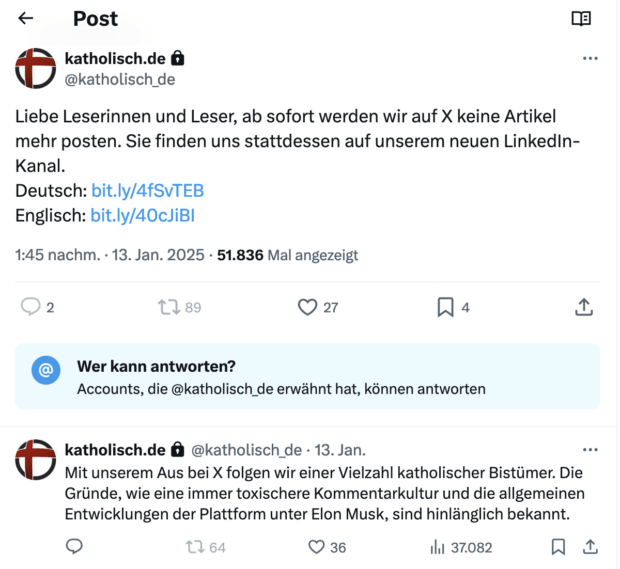Open reader view book icon
620x569 pixels.
[581, 19]
